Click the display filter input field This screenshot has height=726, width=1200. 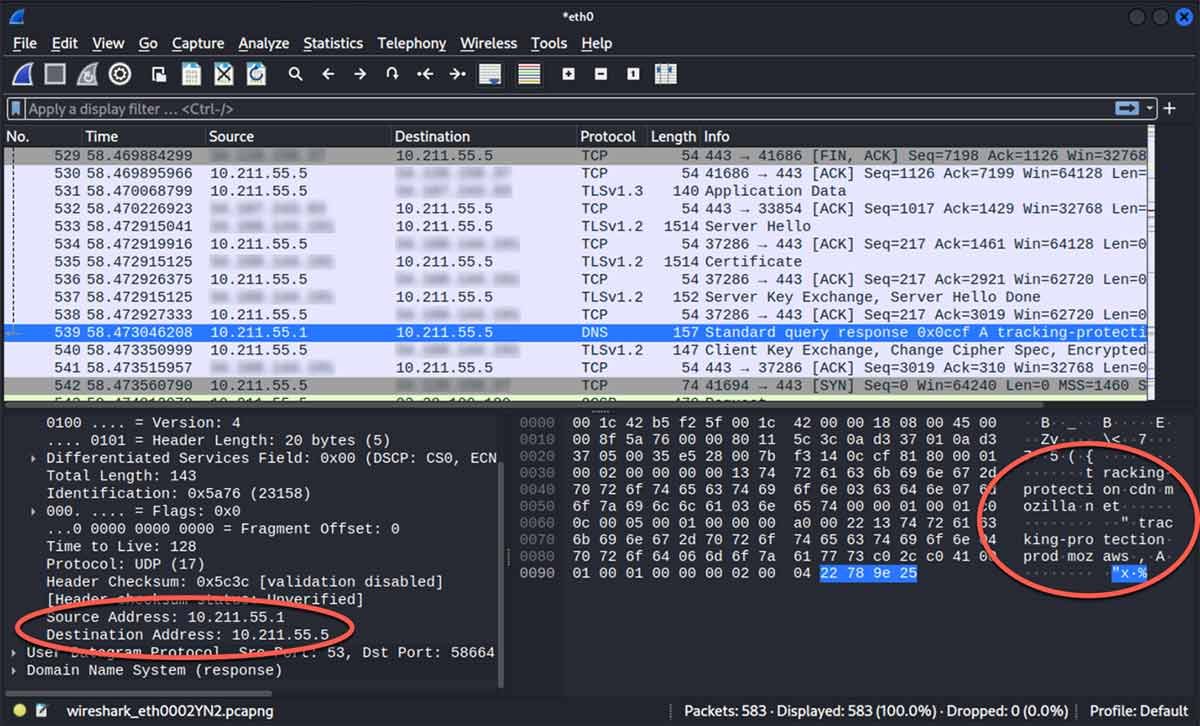pos(400,108)
